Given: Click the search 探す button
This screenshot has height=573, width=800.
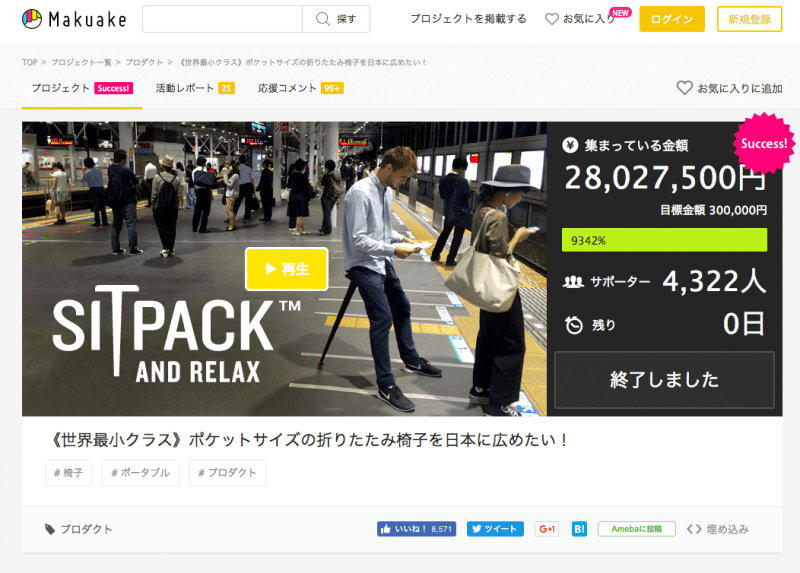Looking at the screenshot, I should [336, 19].
